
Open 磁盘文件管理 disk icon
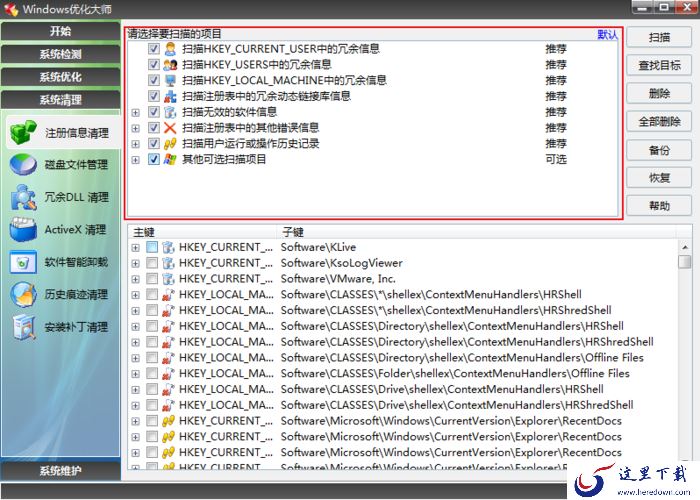click(x=23, y=165)
